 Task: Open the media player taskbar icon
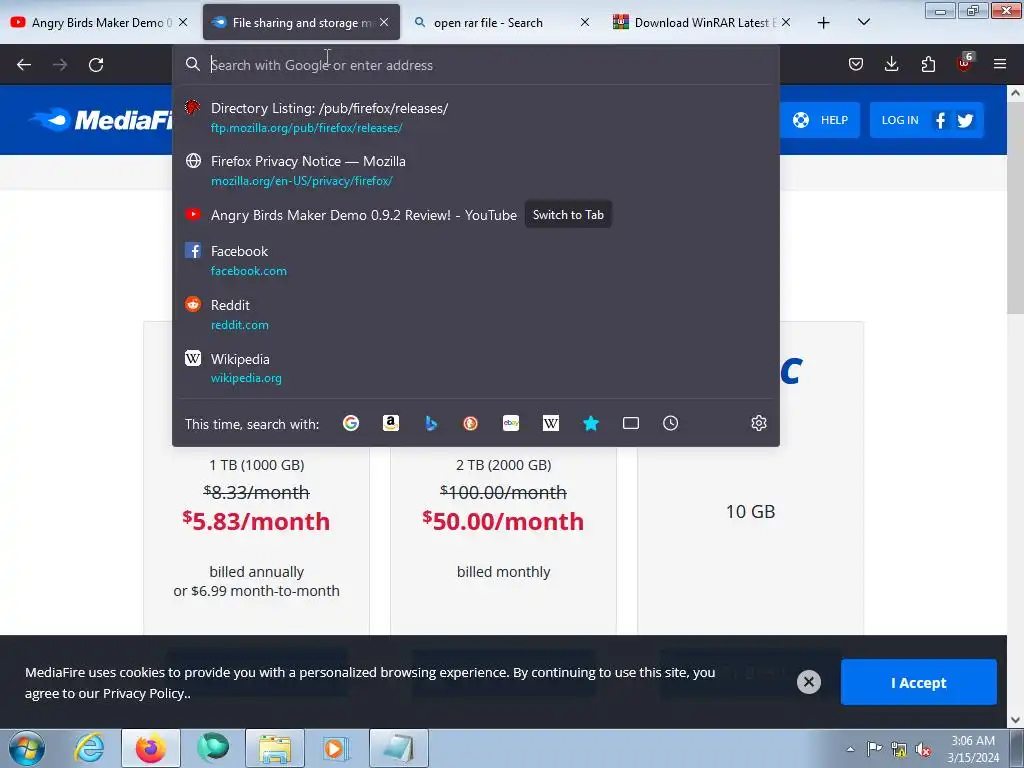coord(336,748)
